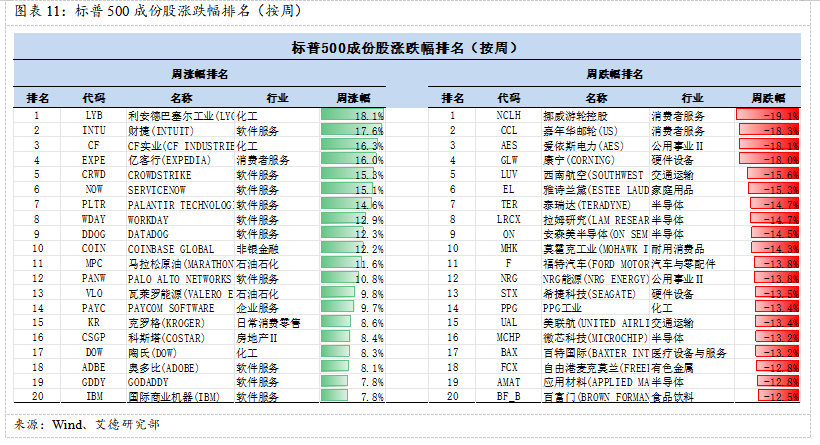The image size is (820, 445).
Task: Select the WDAY ticker cell
Action: (94, 220)
